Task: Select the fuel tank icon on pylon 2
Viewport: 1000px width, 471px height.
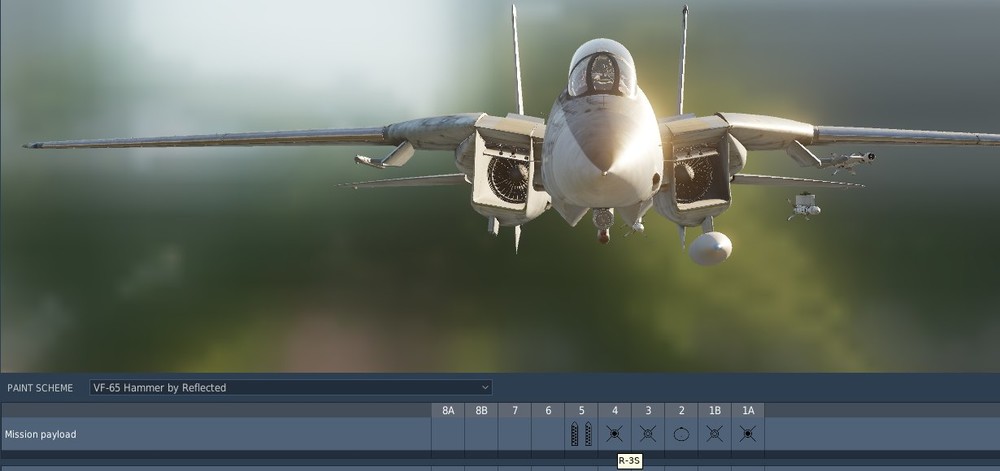Action: coord(681,434)
